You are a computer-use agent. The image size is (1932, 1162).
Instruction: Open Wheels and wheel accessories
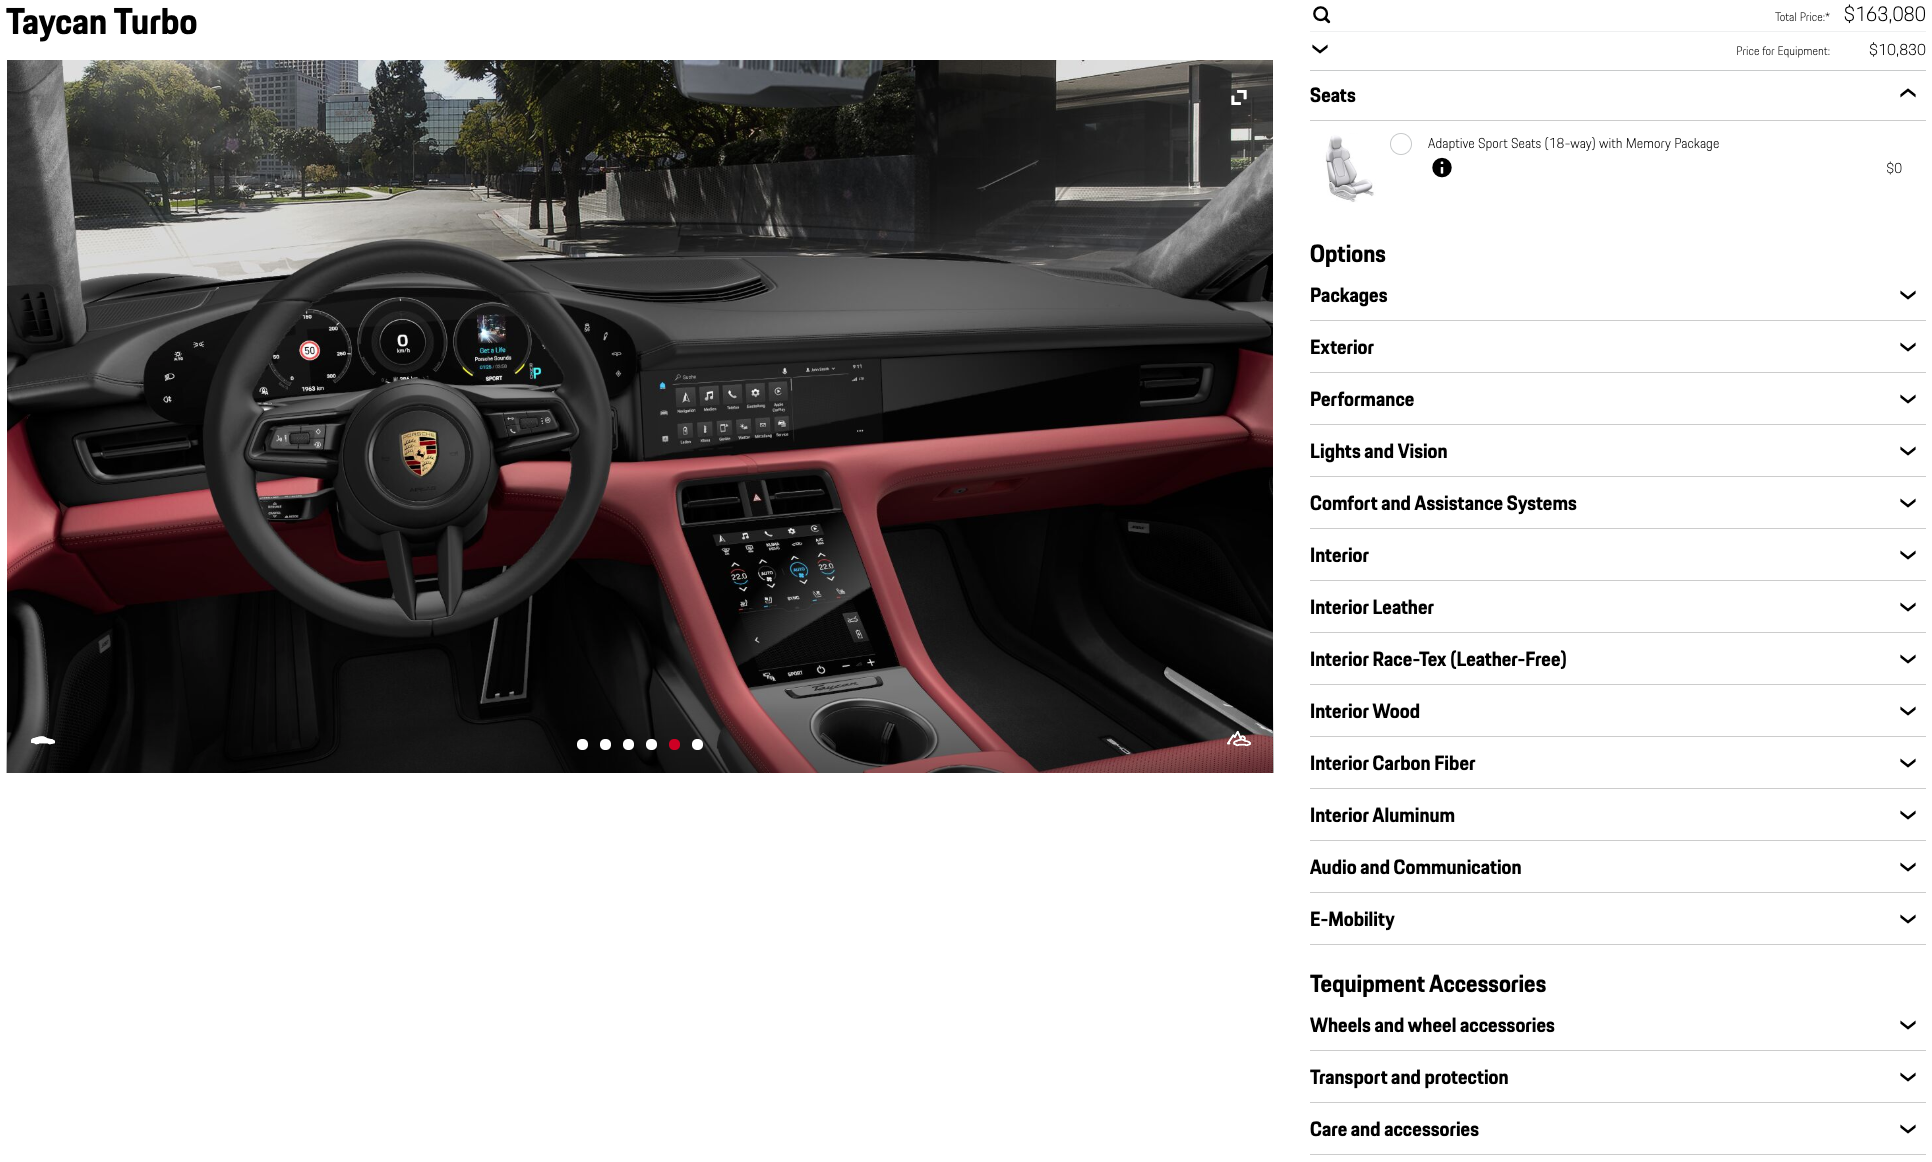tap(1907, 1025)
